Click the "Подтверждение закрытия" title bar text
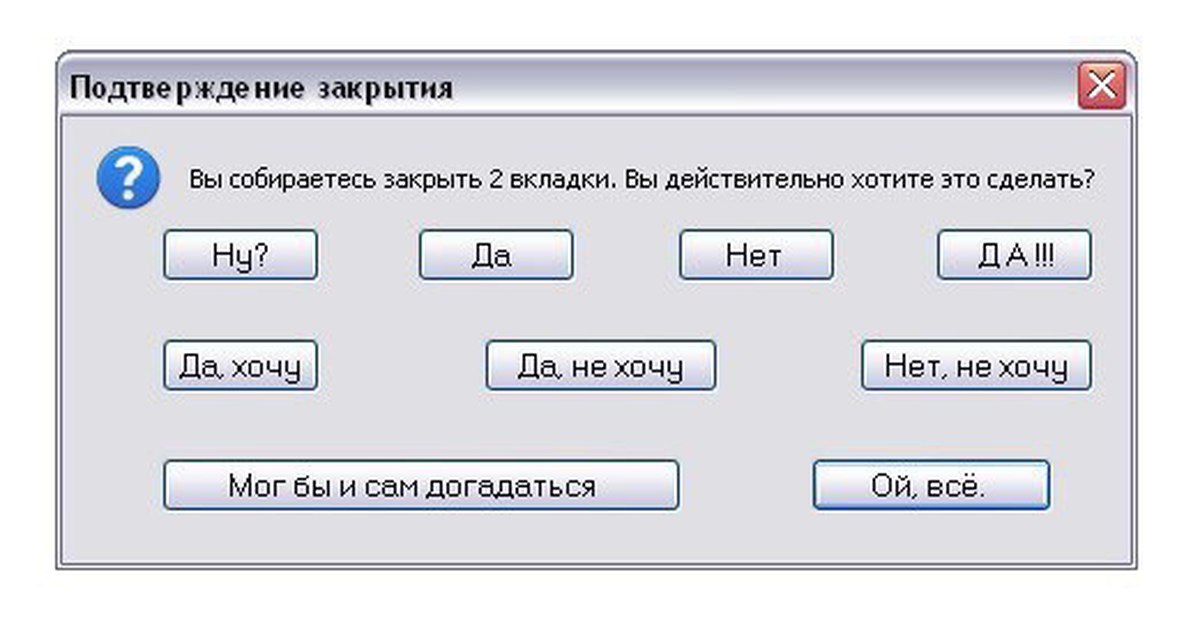This screenshot has width=1200, height=630. coord(261,88)
